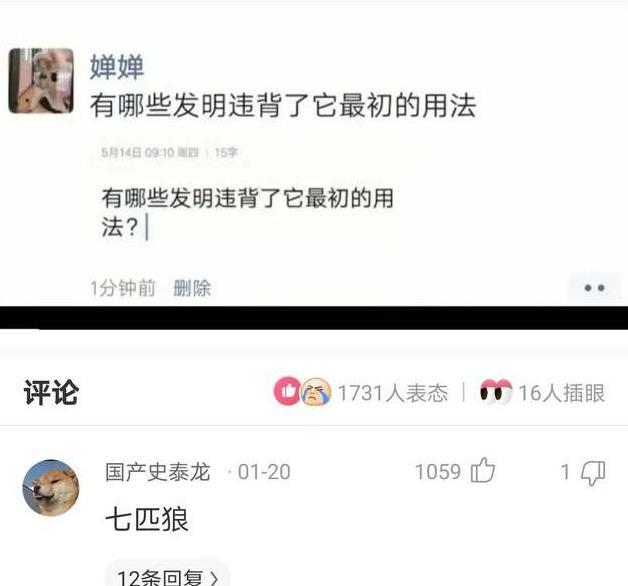Delete the post via 删除
This screenshot has height=586, width=628.
(192, 288)
